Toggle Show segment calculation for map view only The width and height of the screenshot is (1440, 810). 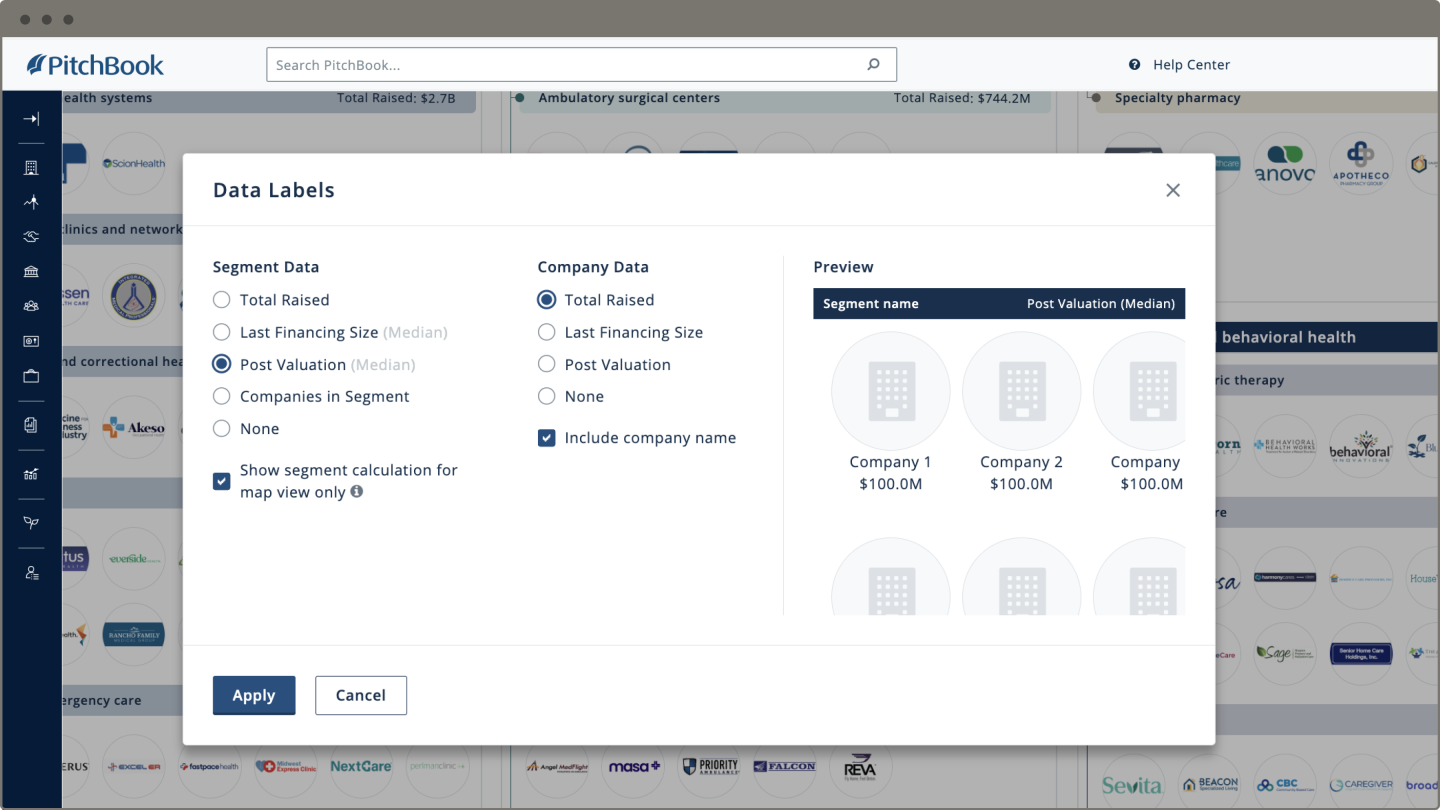222,481
